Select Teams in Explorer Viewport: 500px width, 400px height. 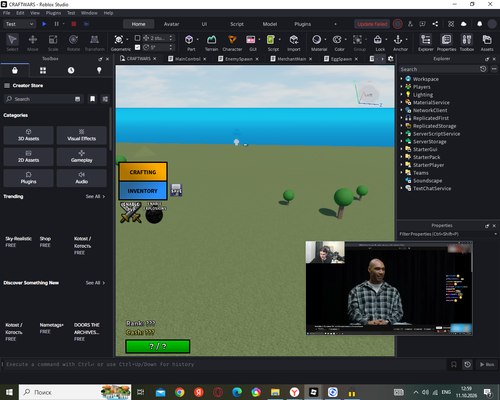pos(421,173)
